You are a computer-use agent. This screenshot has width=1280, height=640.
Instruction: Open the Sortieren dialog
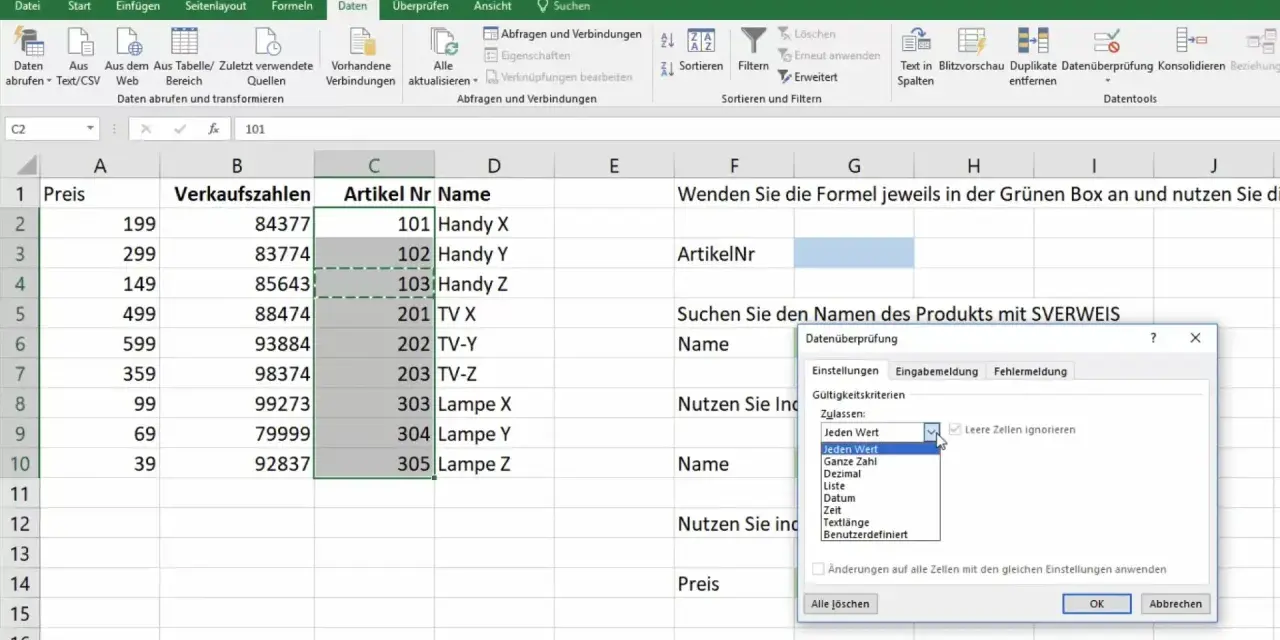point(701,50)
